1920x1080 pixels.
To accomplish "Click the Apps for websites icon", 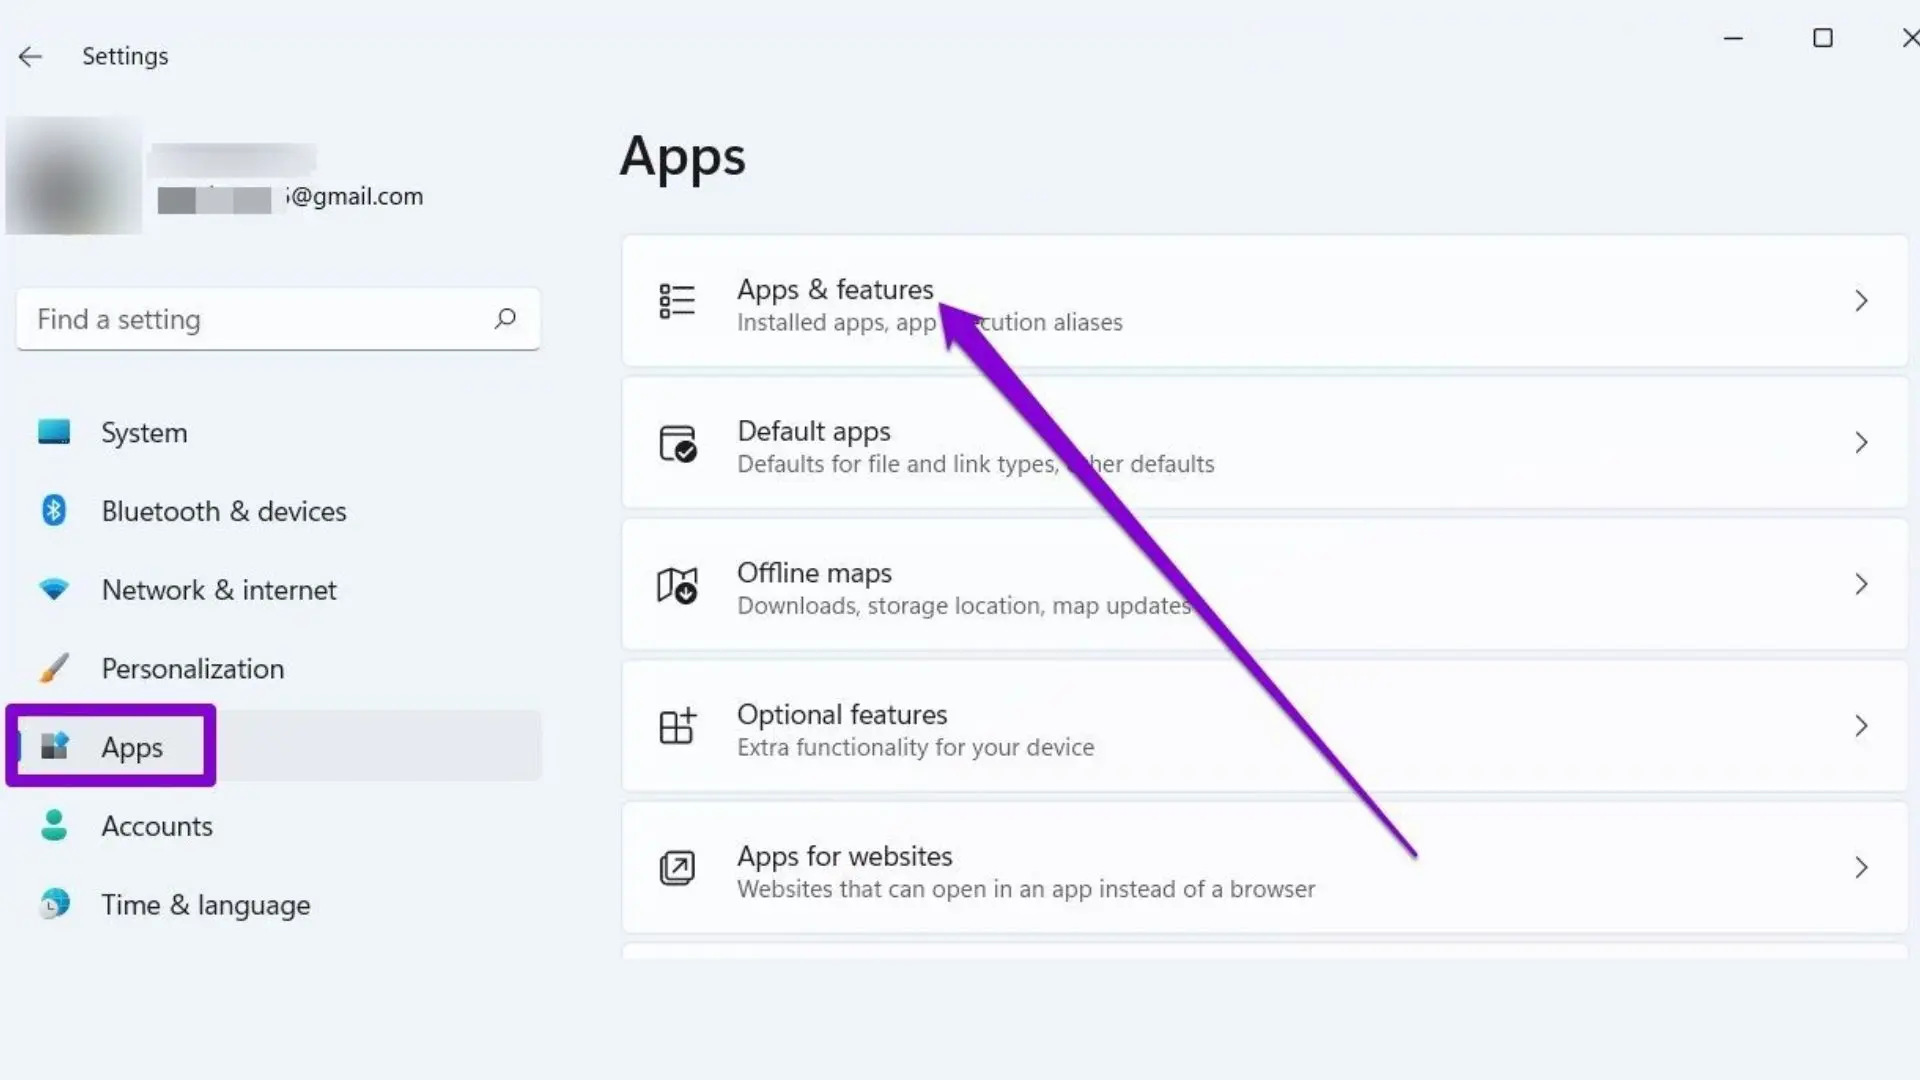I will pos(677,868).
